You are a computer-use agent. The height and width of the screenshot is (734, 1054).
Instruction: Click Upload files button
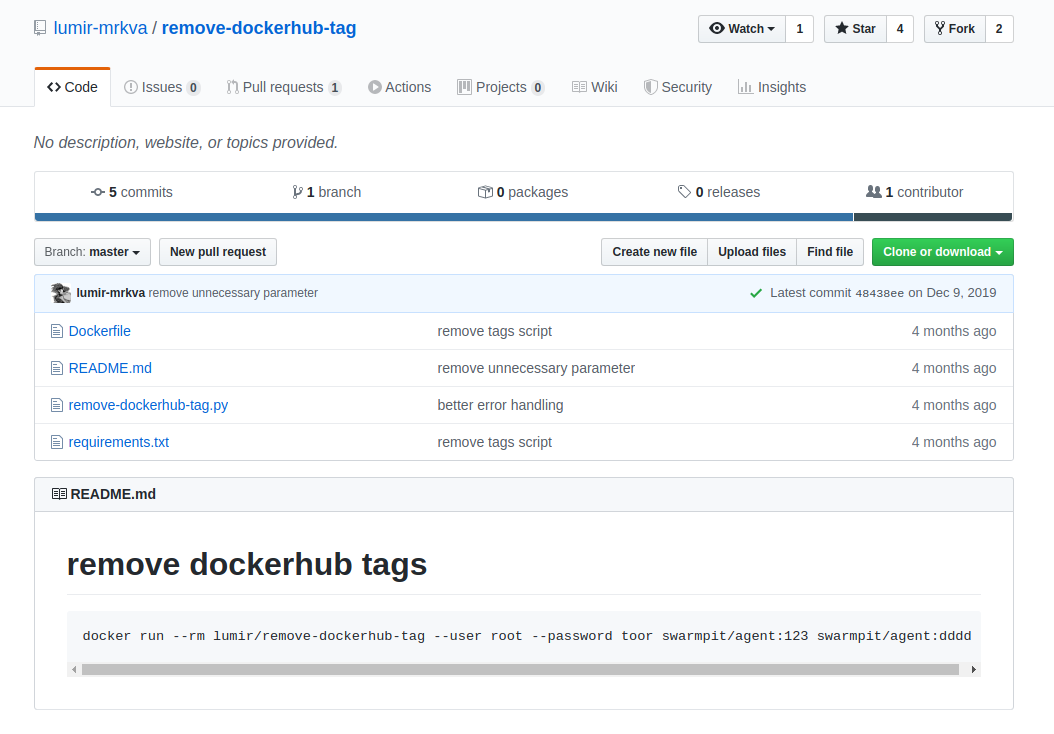tap(752, 252)
